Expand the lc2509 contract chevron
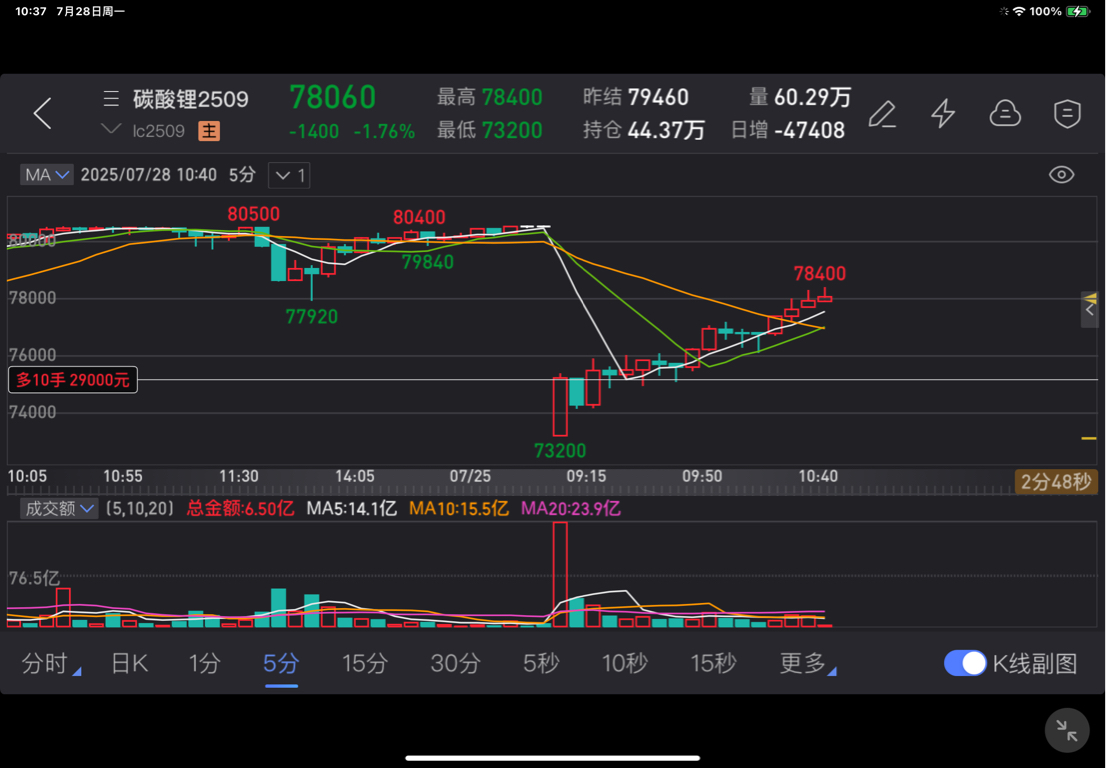Screen dimensions: 1106x768 111,129
